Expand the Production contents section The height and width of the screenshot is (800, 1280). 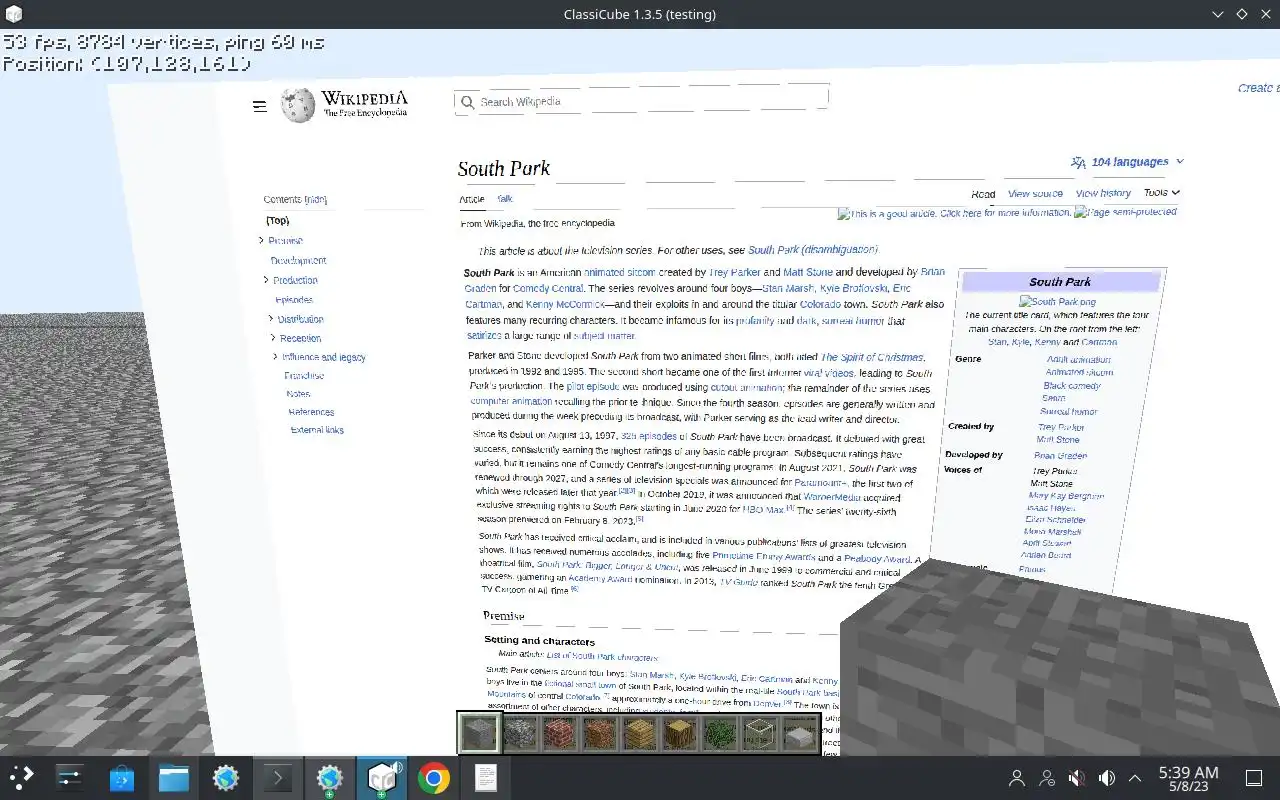pos(266,280)
